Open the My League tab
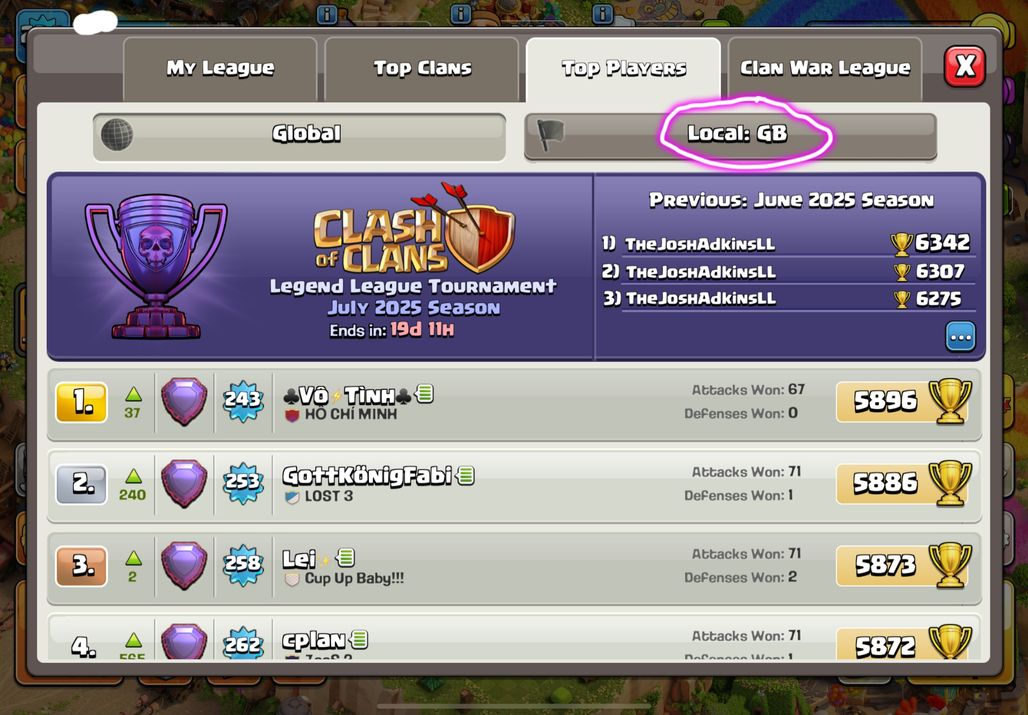Viewport: 1028px width, 715px height. pos(220,68)
